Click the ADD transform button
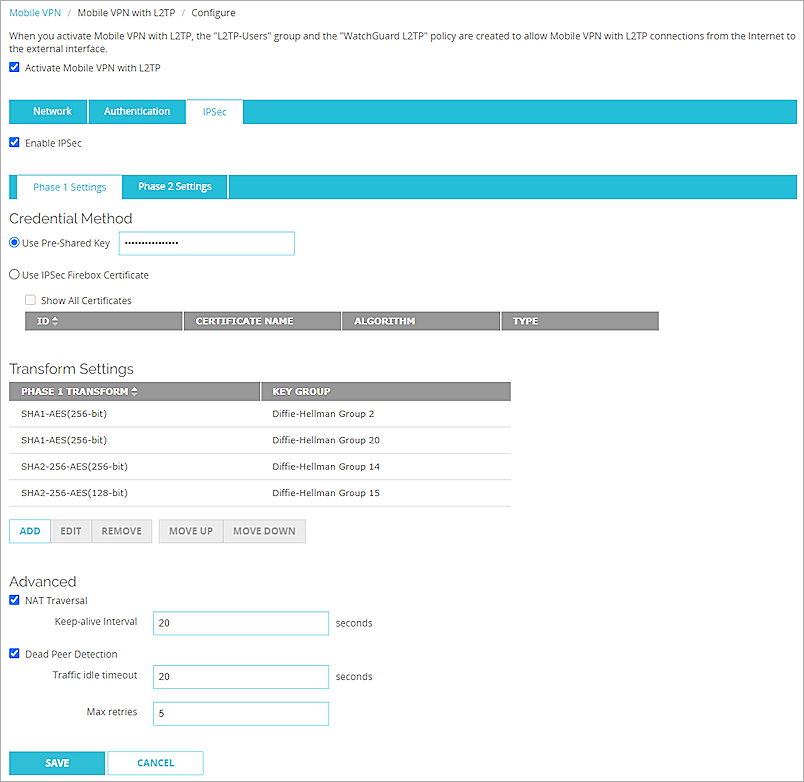This screenshot has height=782, width=804. click(29, 531)
